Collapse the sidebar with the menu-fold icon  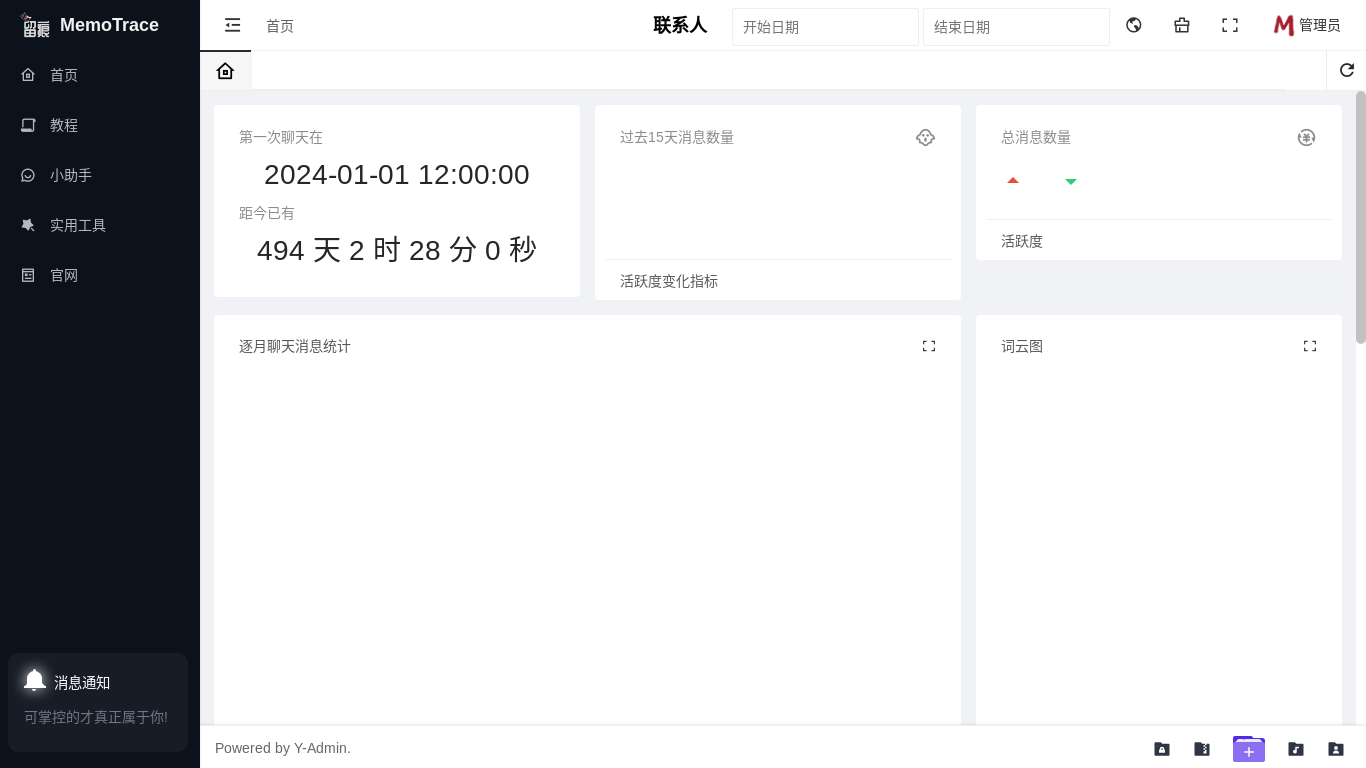pos(233,25)
